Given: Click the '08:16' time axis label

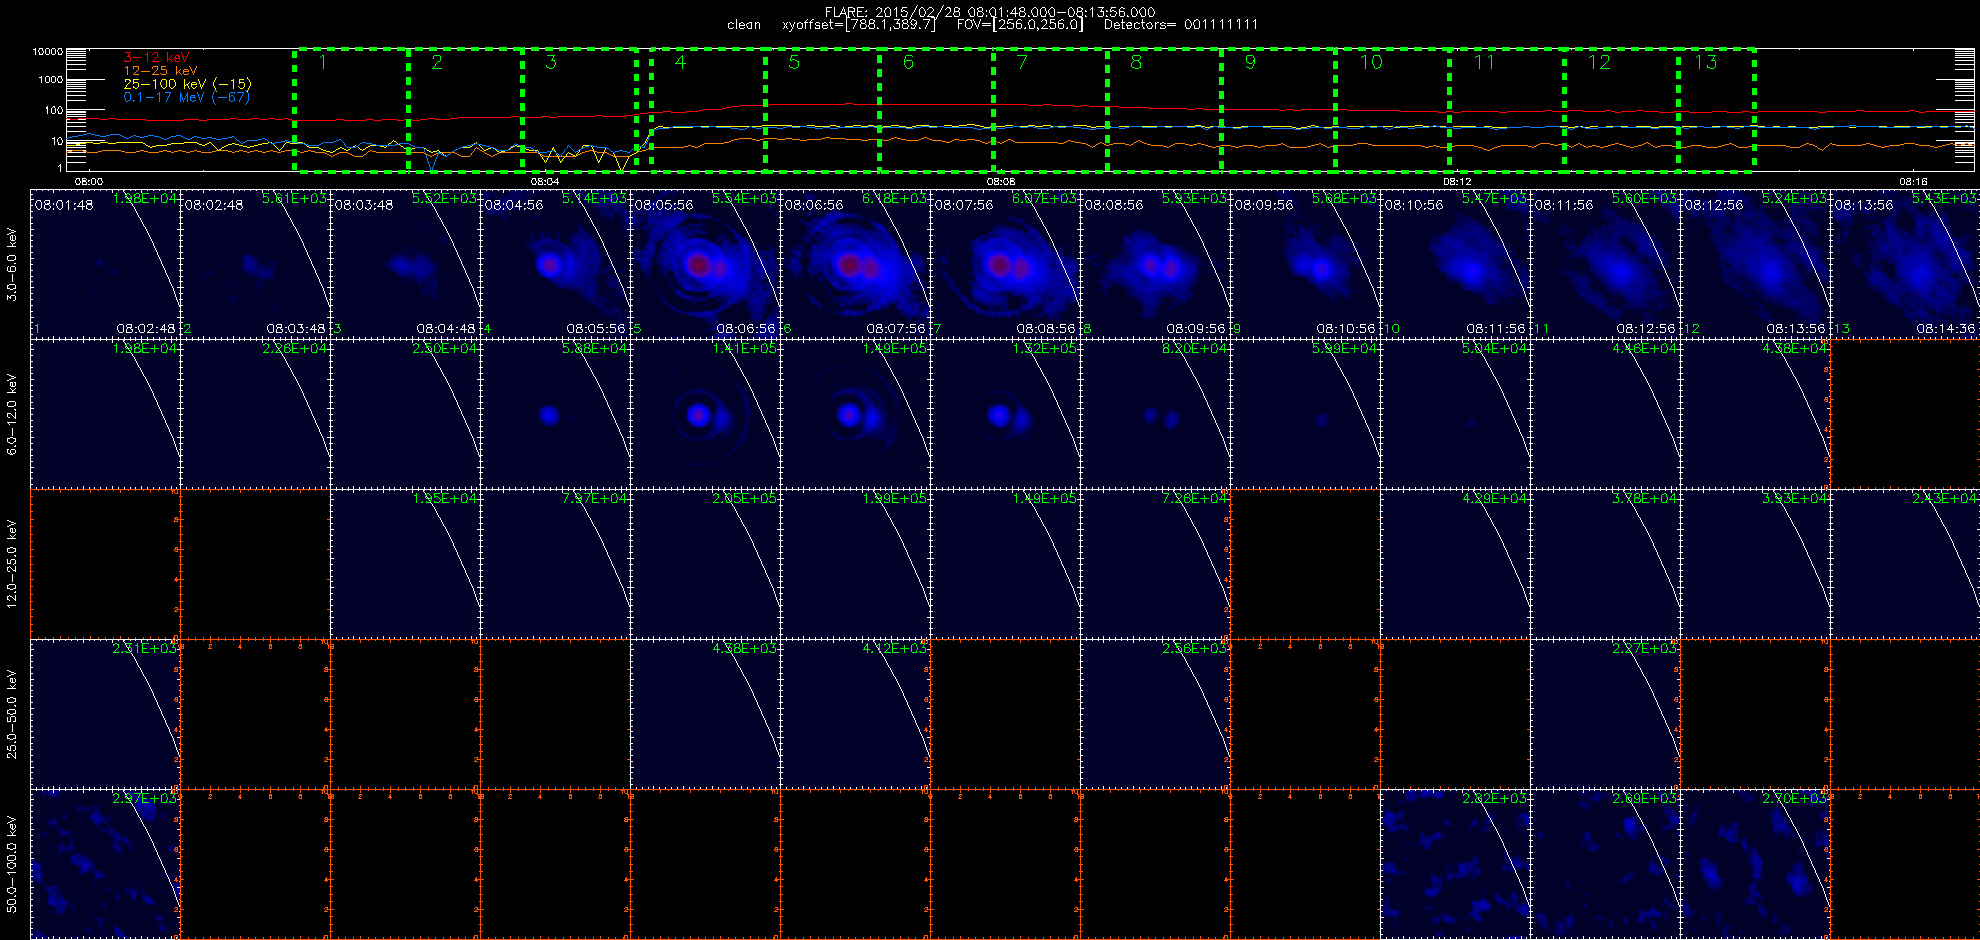Looking at the screenshot, I should point(1913,181).
